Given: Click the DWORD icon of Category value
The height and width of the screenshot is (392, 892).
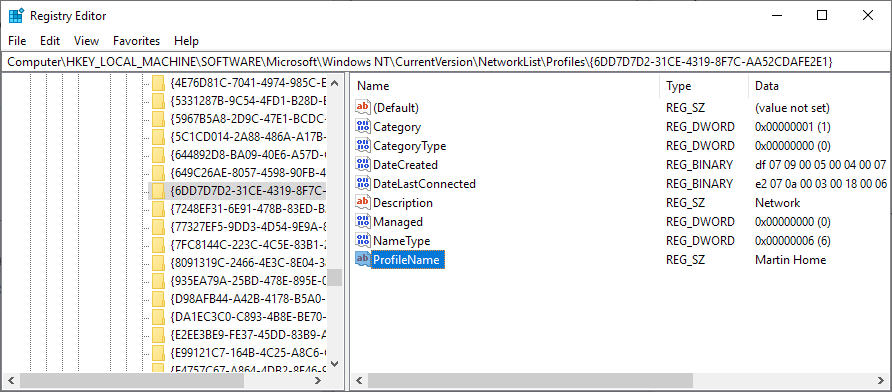Looking at the screenshot, I should tap(362, 126).
